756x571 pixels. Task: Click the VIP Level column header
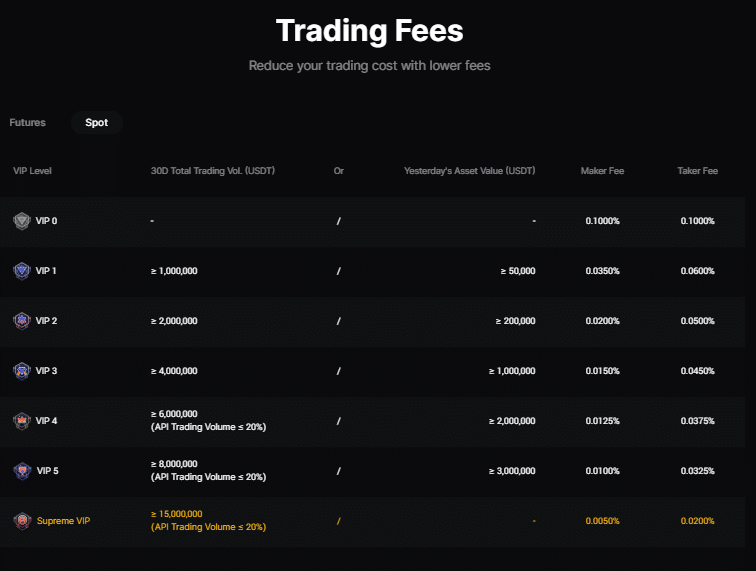point(33,171)
